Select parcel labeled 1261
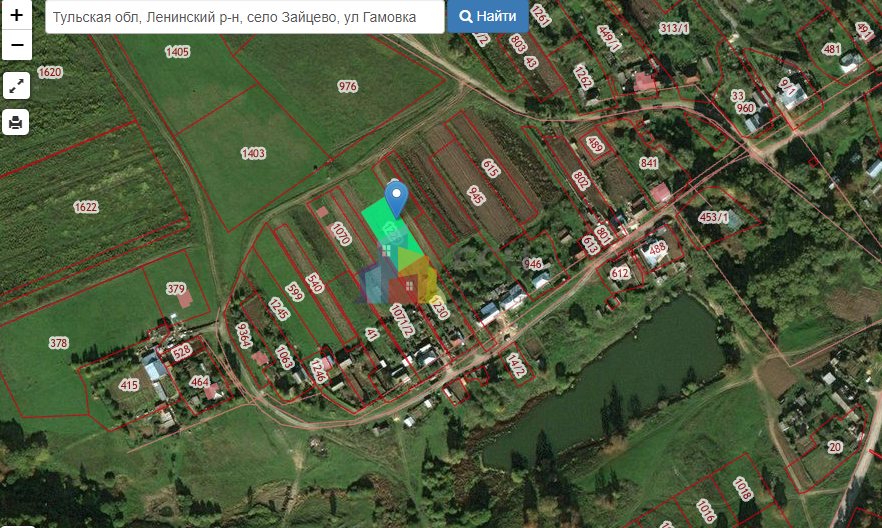This screenshot has height=528, width=882. tap(540, 15)
